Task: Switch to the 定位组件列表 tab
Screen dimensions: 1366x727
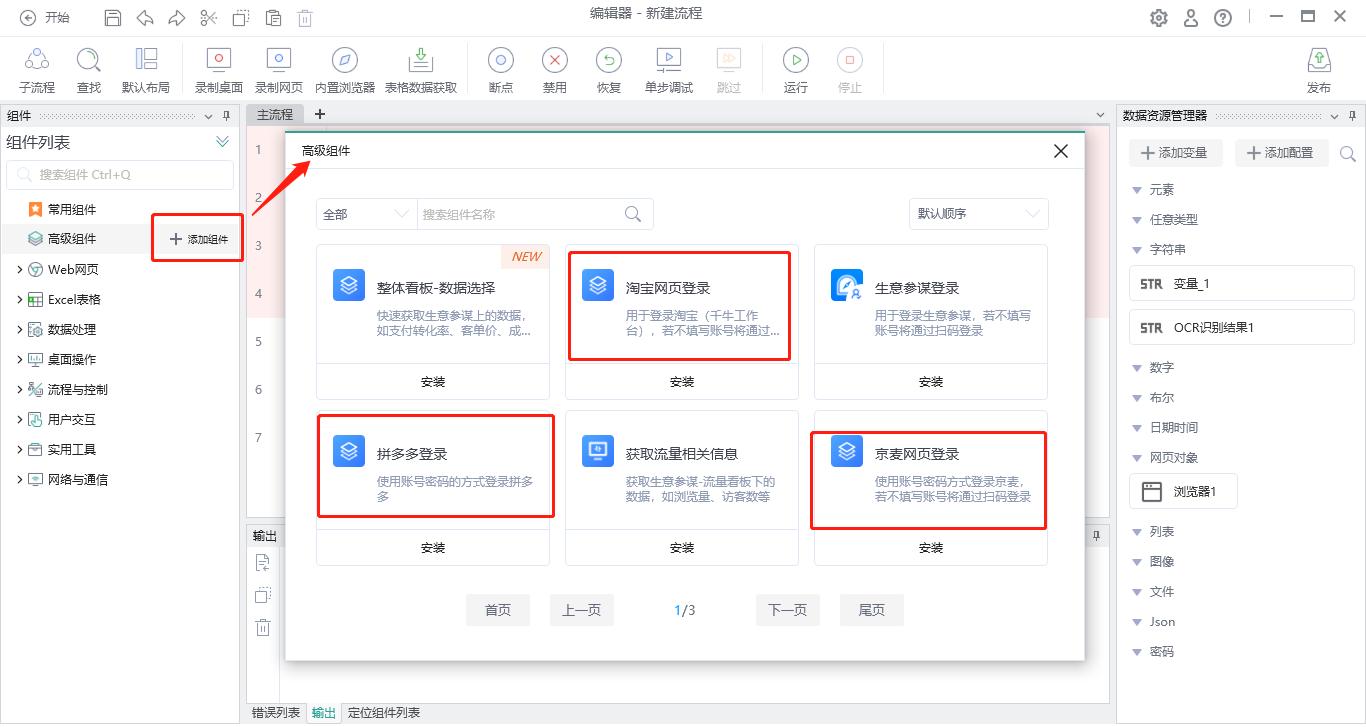Action: [x=384, y=713]
